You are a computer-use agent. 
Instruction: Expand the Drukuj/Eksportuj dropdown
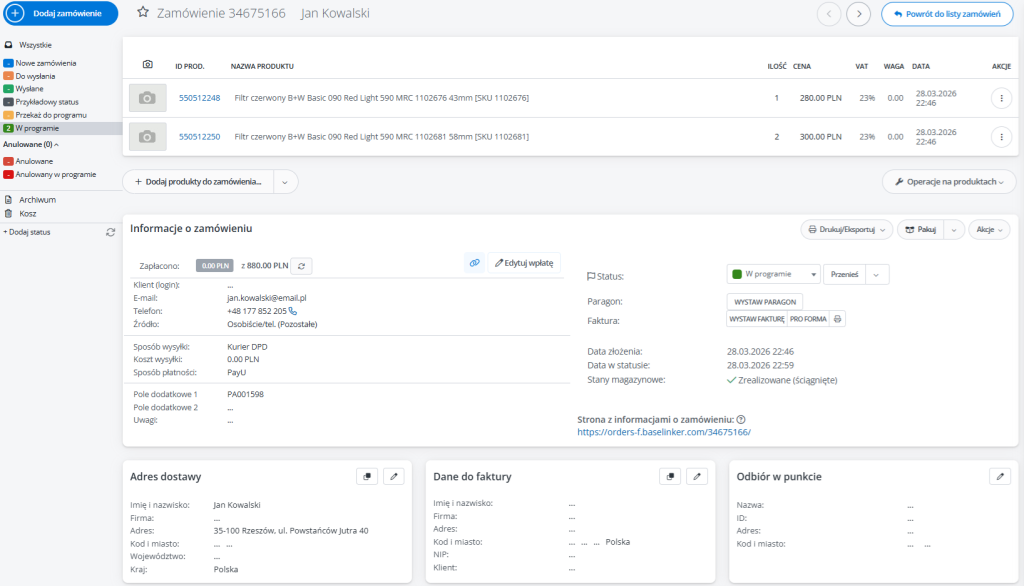coord(847,229)
